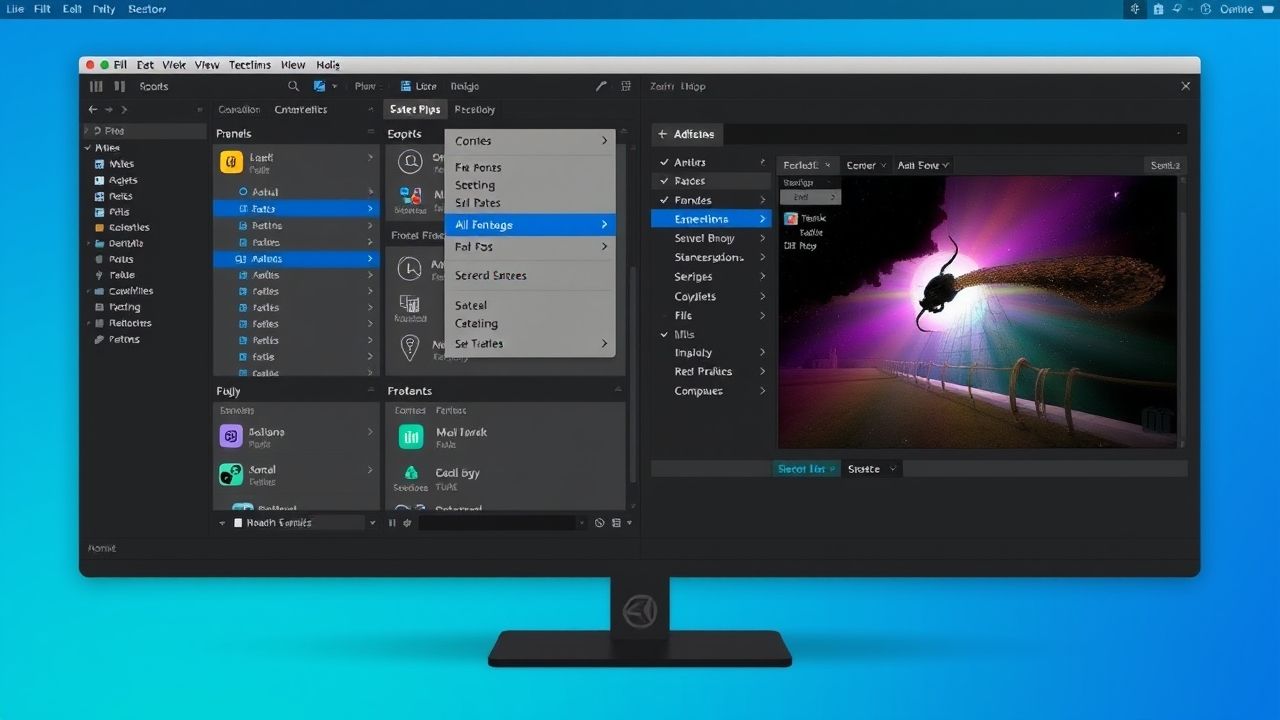
Task: Expand the Seivel Bnoy submenu arrow
Action: [762, 239]
